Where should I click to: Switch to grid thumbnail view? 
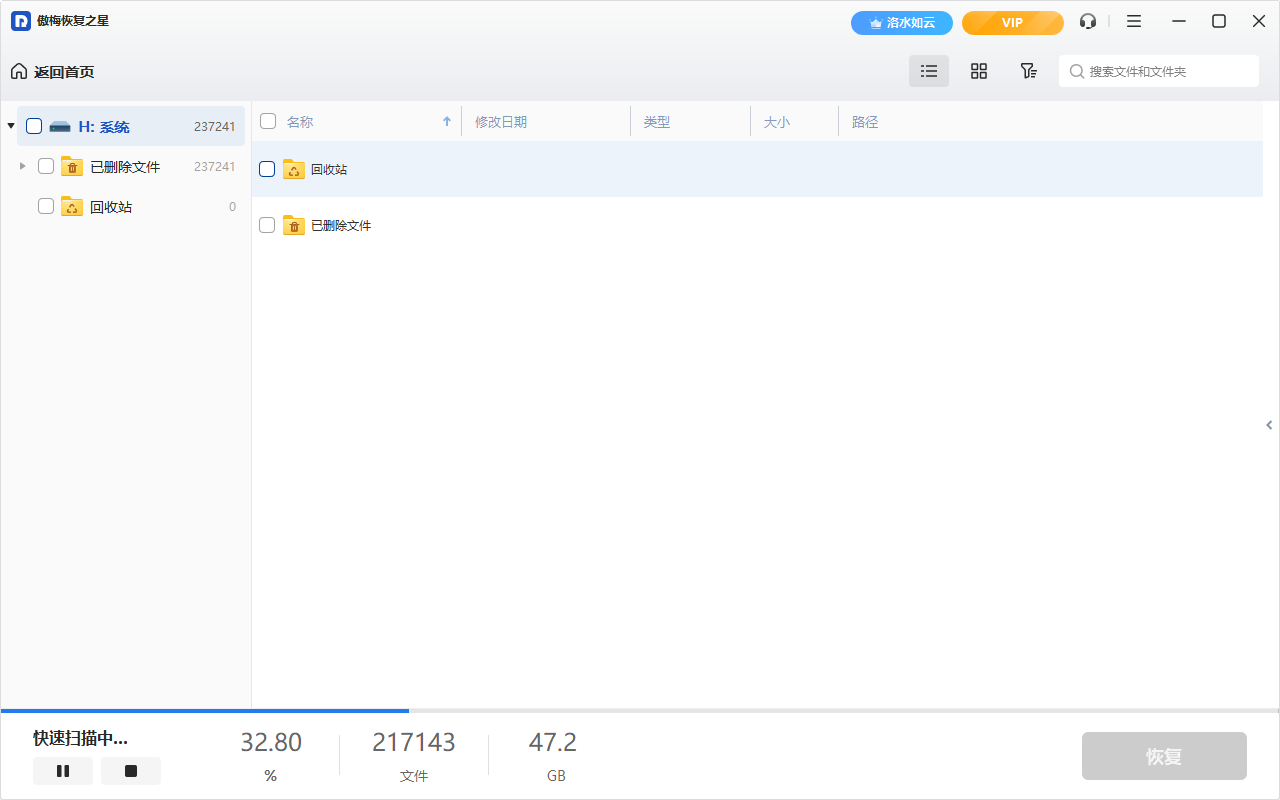[x=979, y=71]
